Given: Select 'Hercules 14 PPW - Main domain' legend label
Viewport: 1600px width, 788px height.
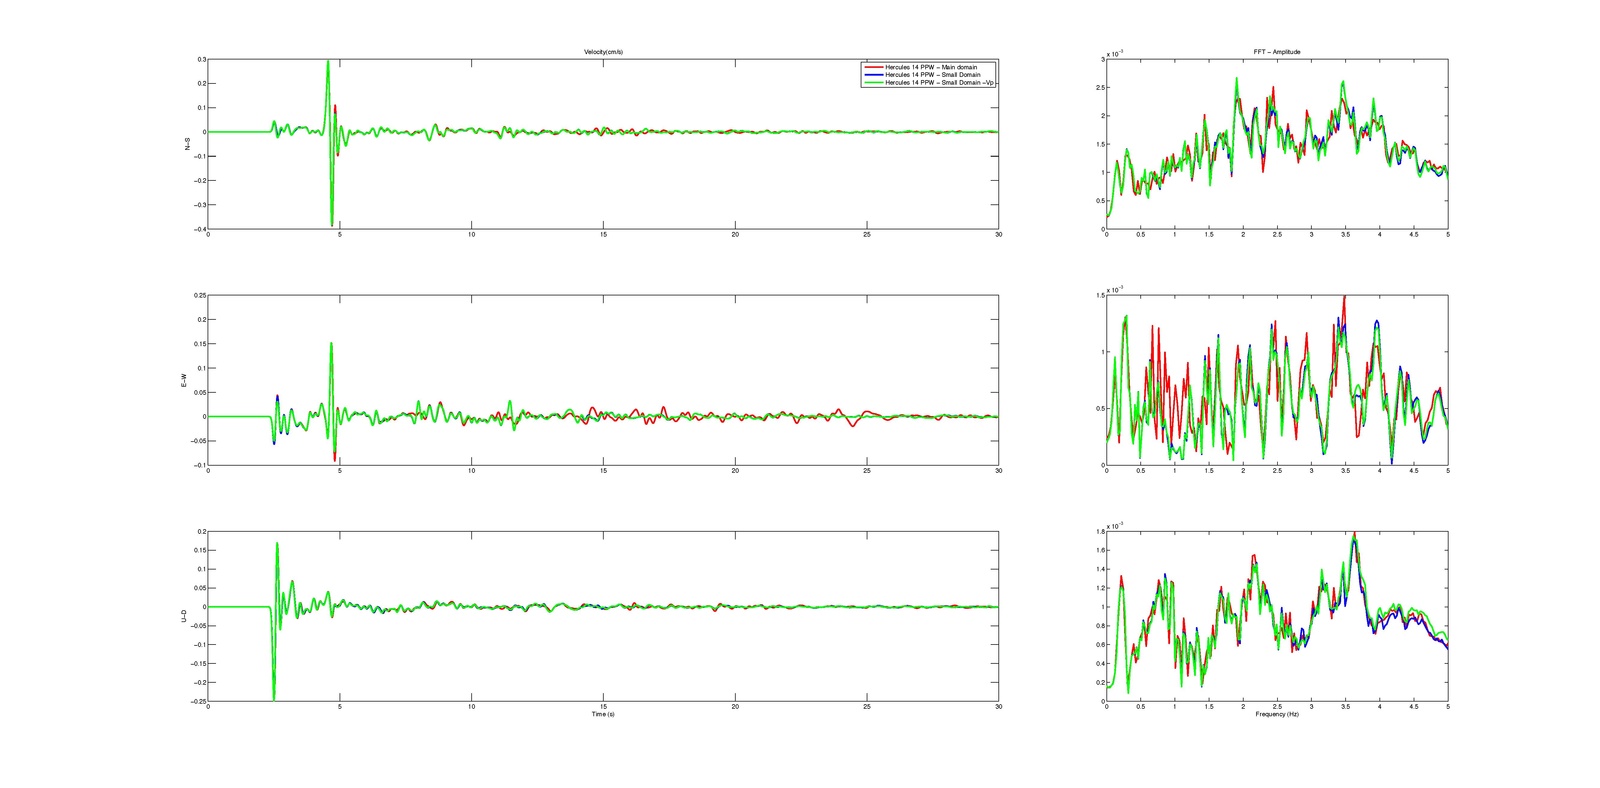Looking at the screenshot, I should (x=931, y=67).
